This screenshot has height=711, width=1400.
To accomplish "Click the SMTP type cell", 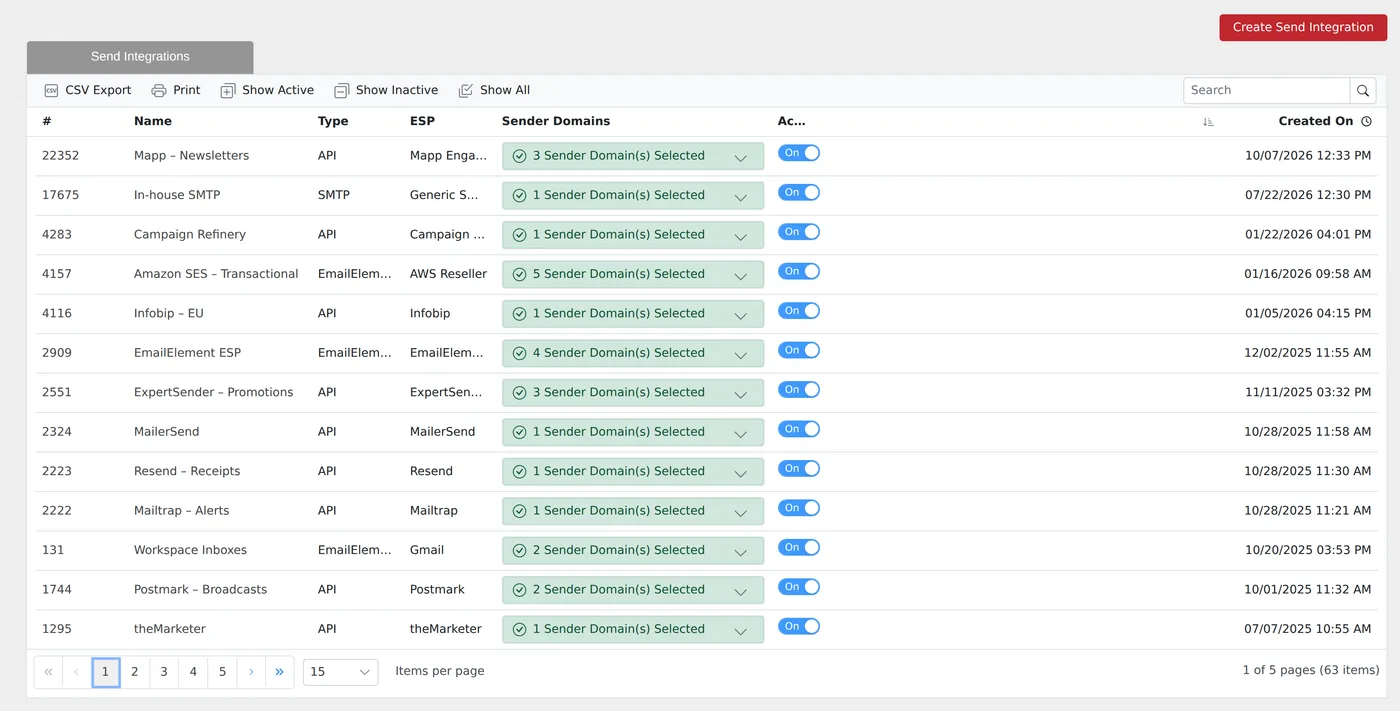I will (x=334, y=195).
